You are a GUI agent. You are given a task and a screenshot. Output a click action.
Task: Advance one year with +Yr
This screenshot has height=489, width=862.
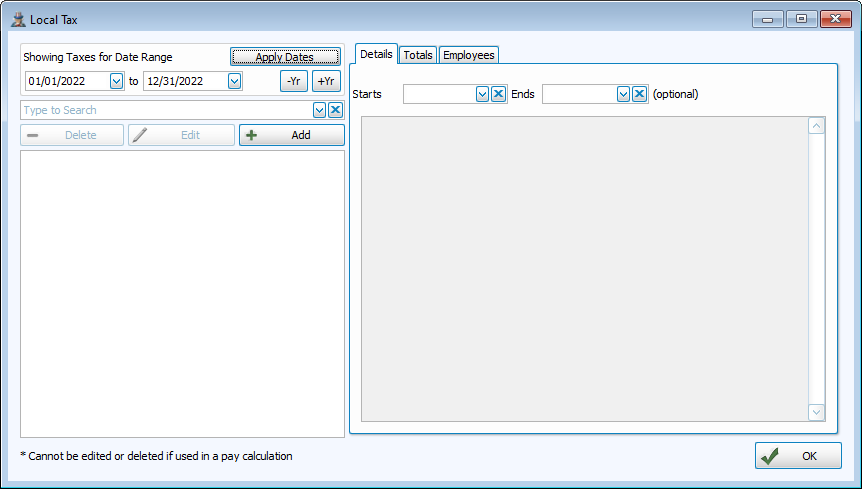(326, 82)
